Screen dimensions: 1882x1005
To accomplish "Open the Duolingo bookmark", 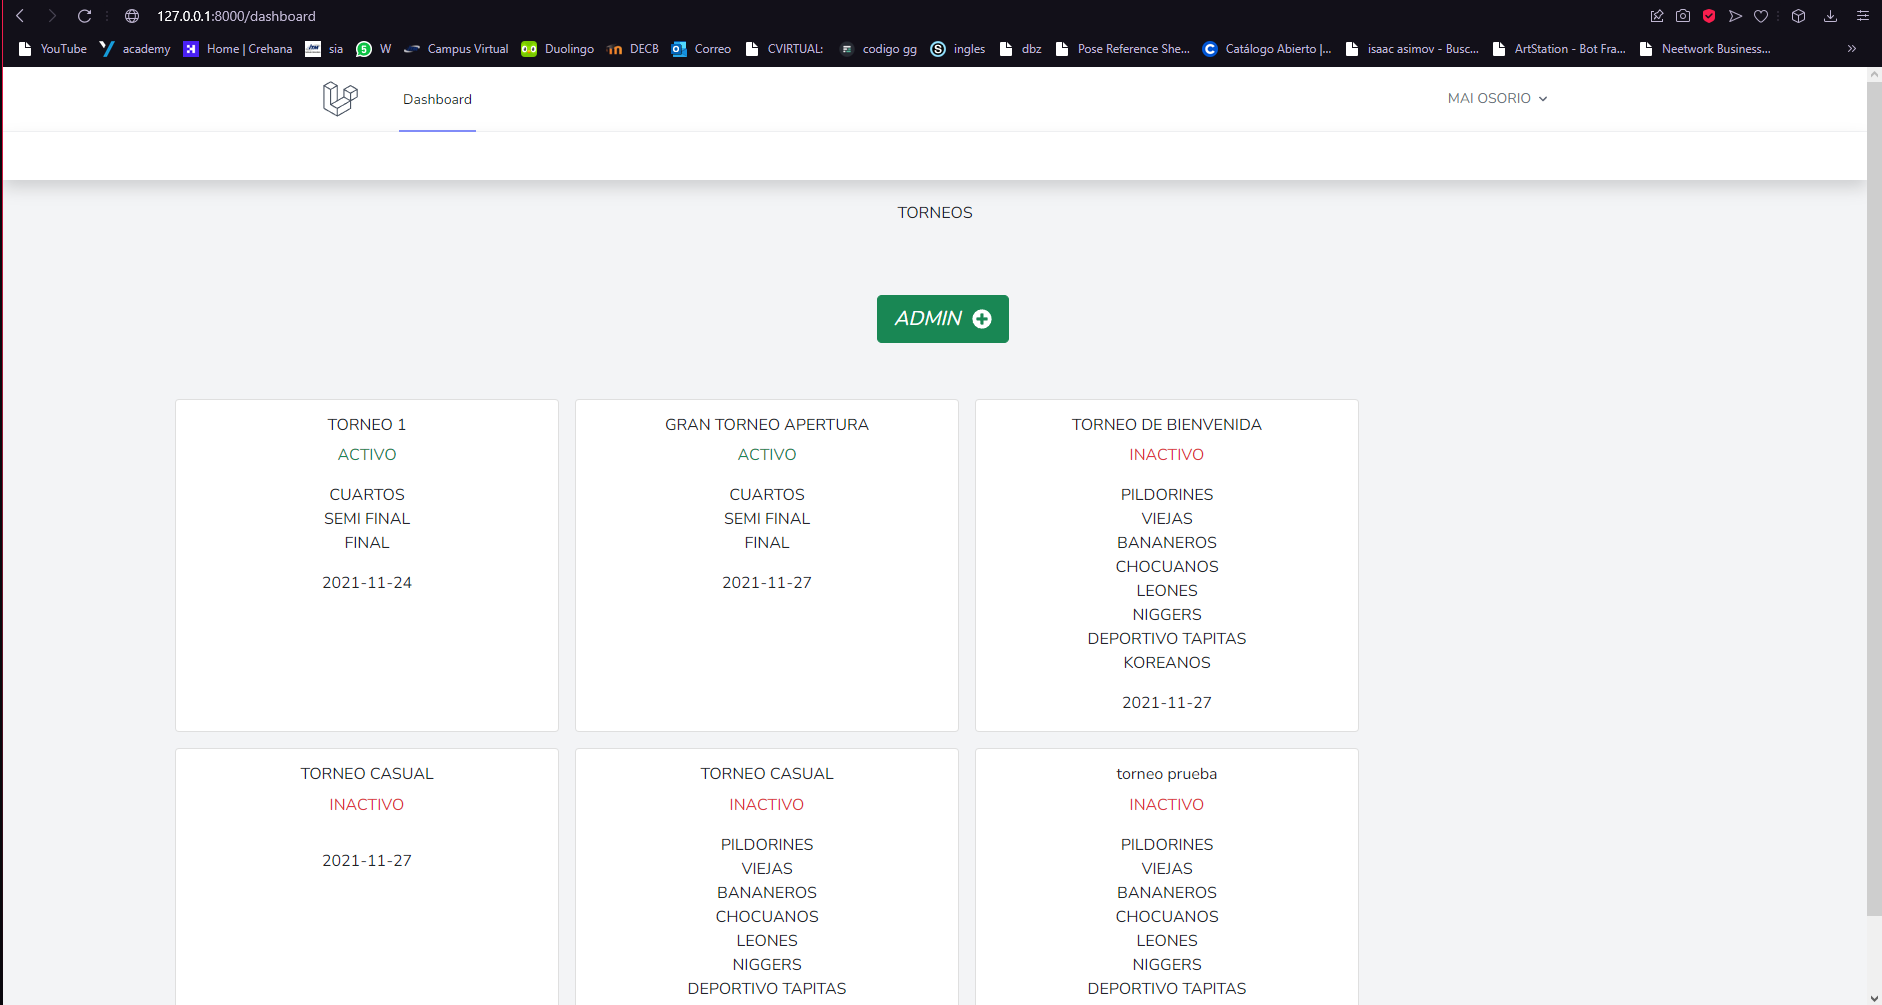I will pyautogui.click(x=557, y=48).
